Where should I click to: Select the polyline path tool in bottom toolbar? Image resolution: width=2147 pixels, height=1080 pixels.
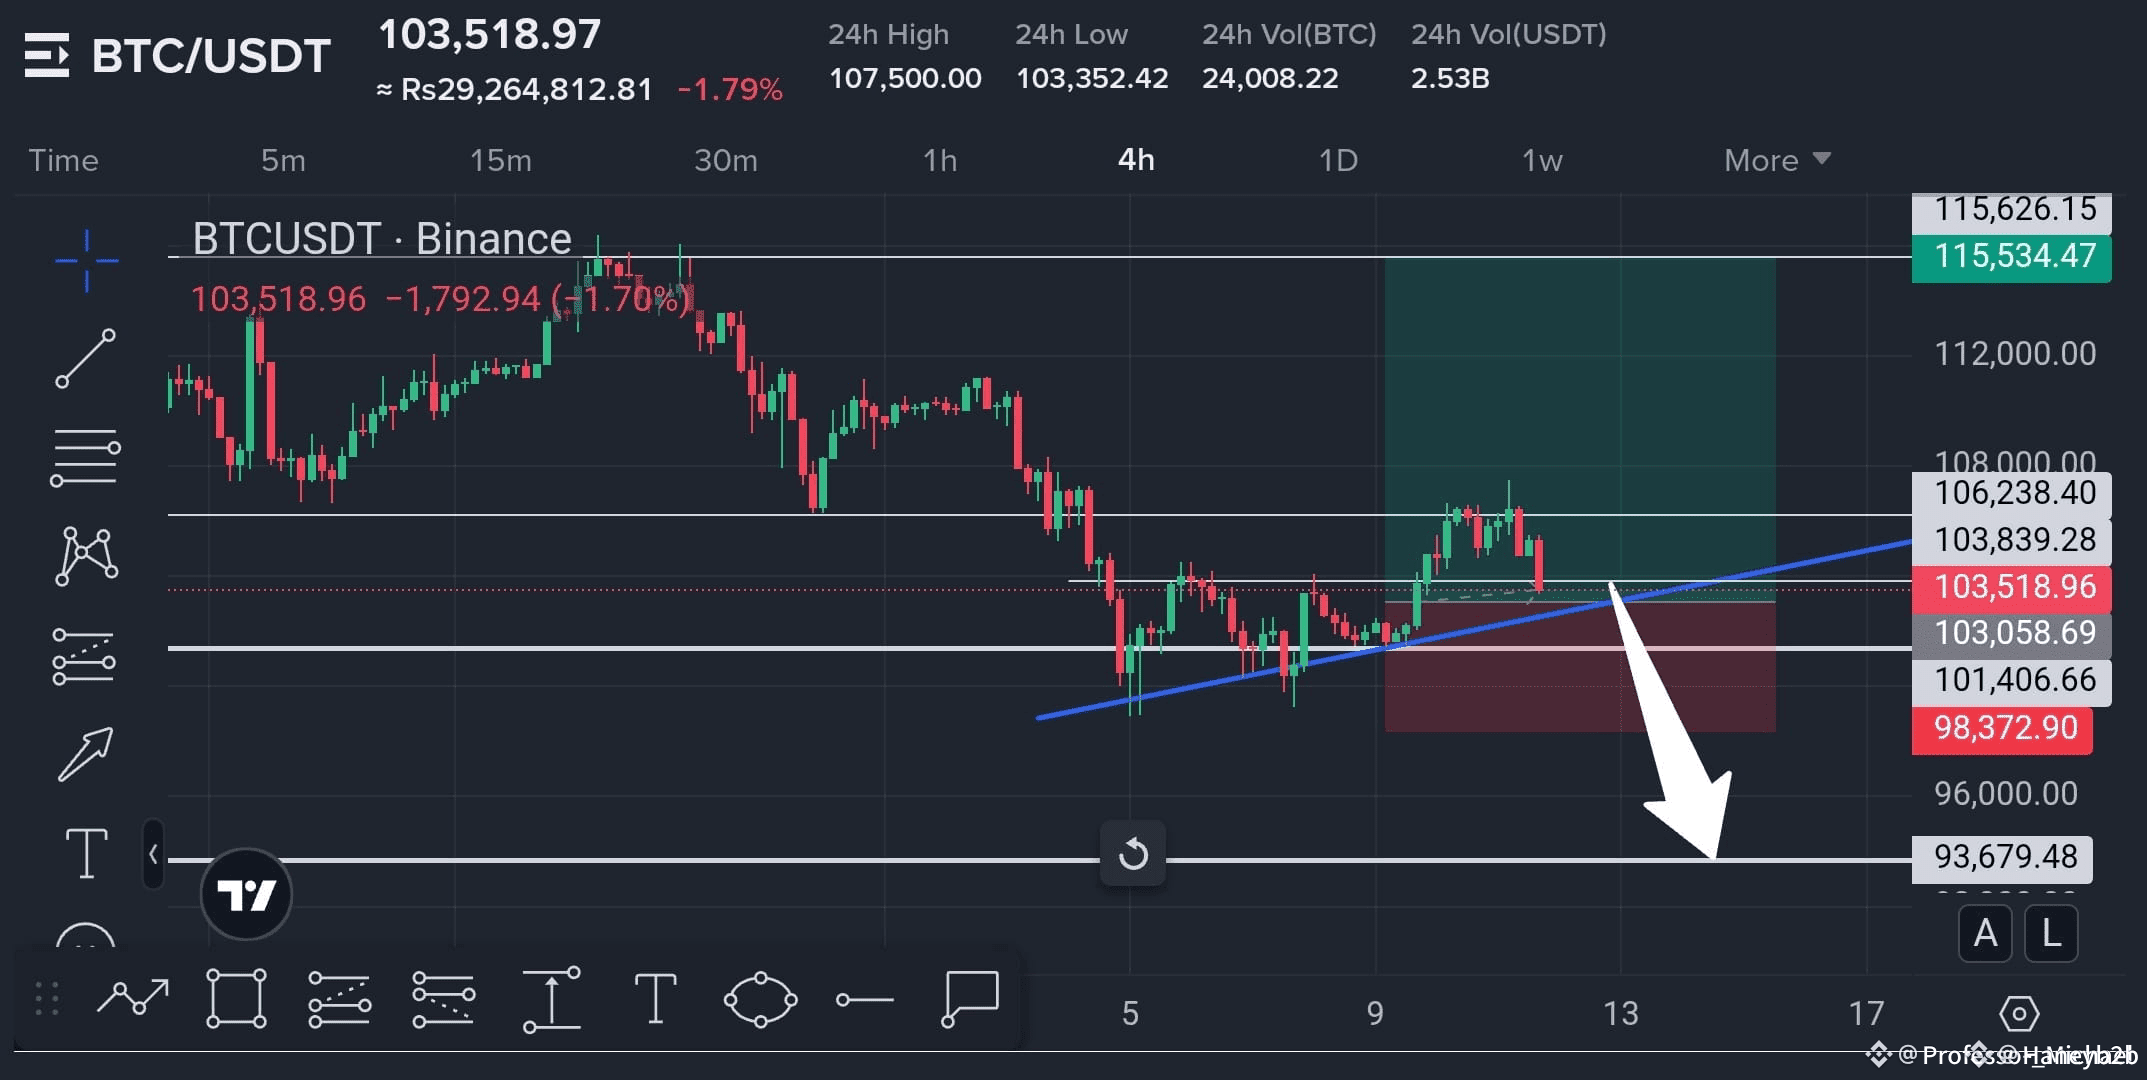(x=133, y=998)
